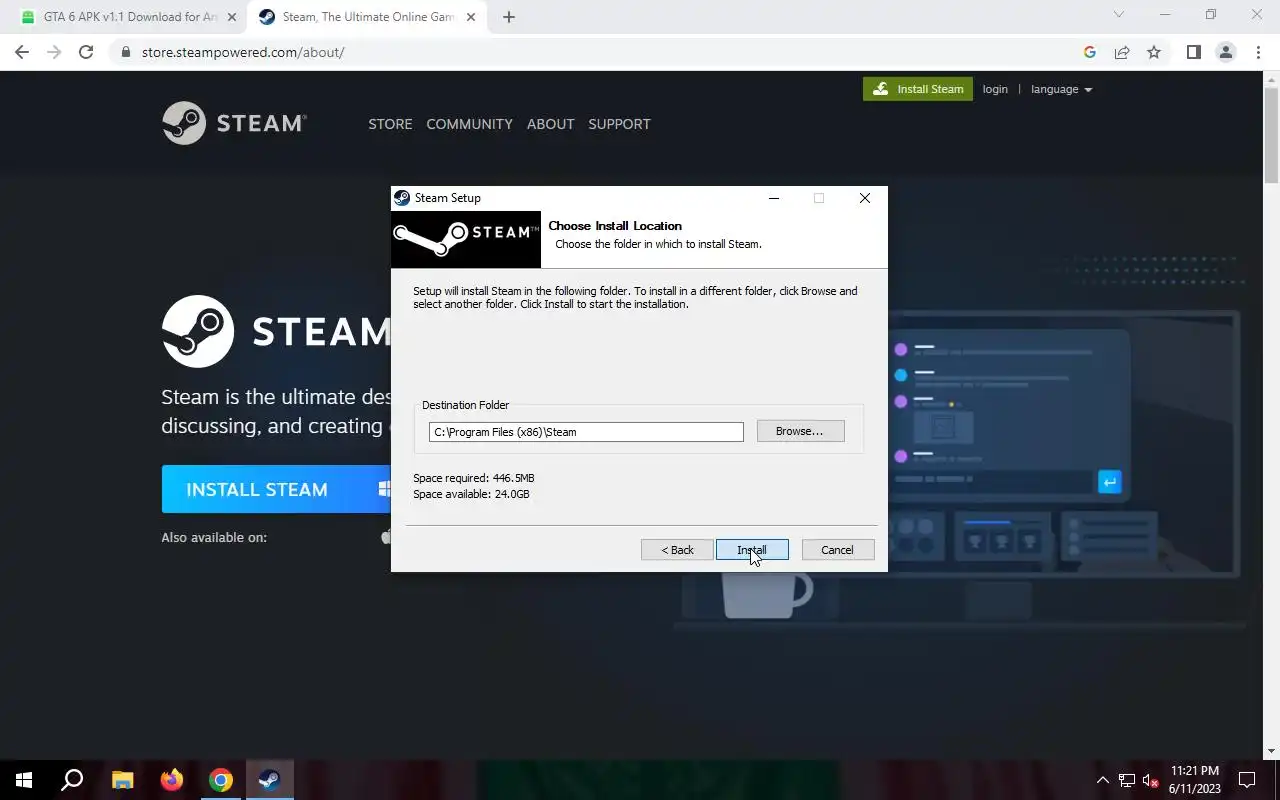Click the Steam logo in page header

click(x=234, y=123)
